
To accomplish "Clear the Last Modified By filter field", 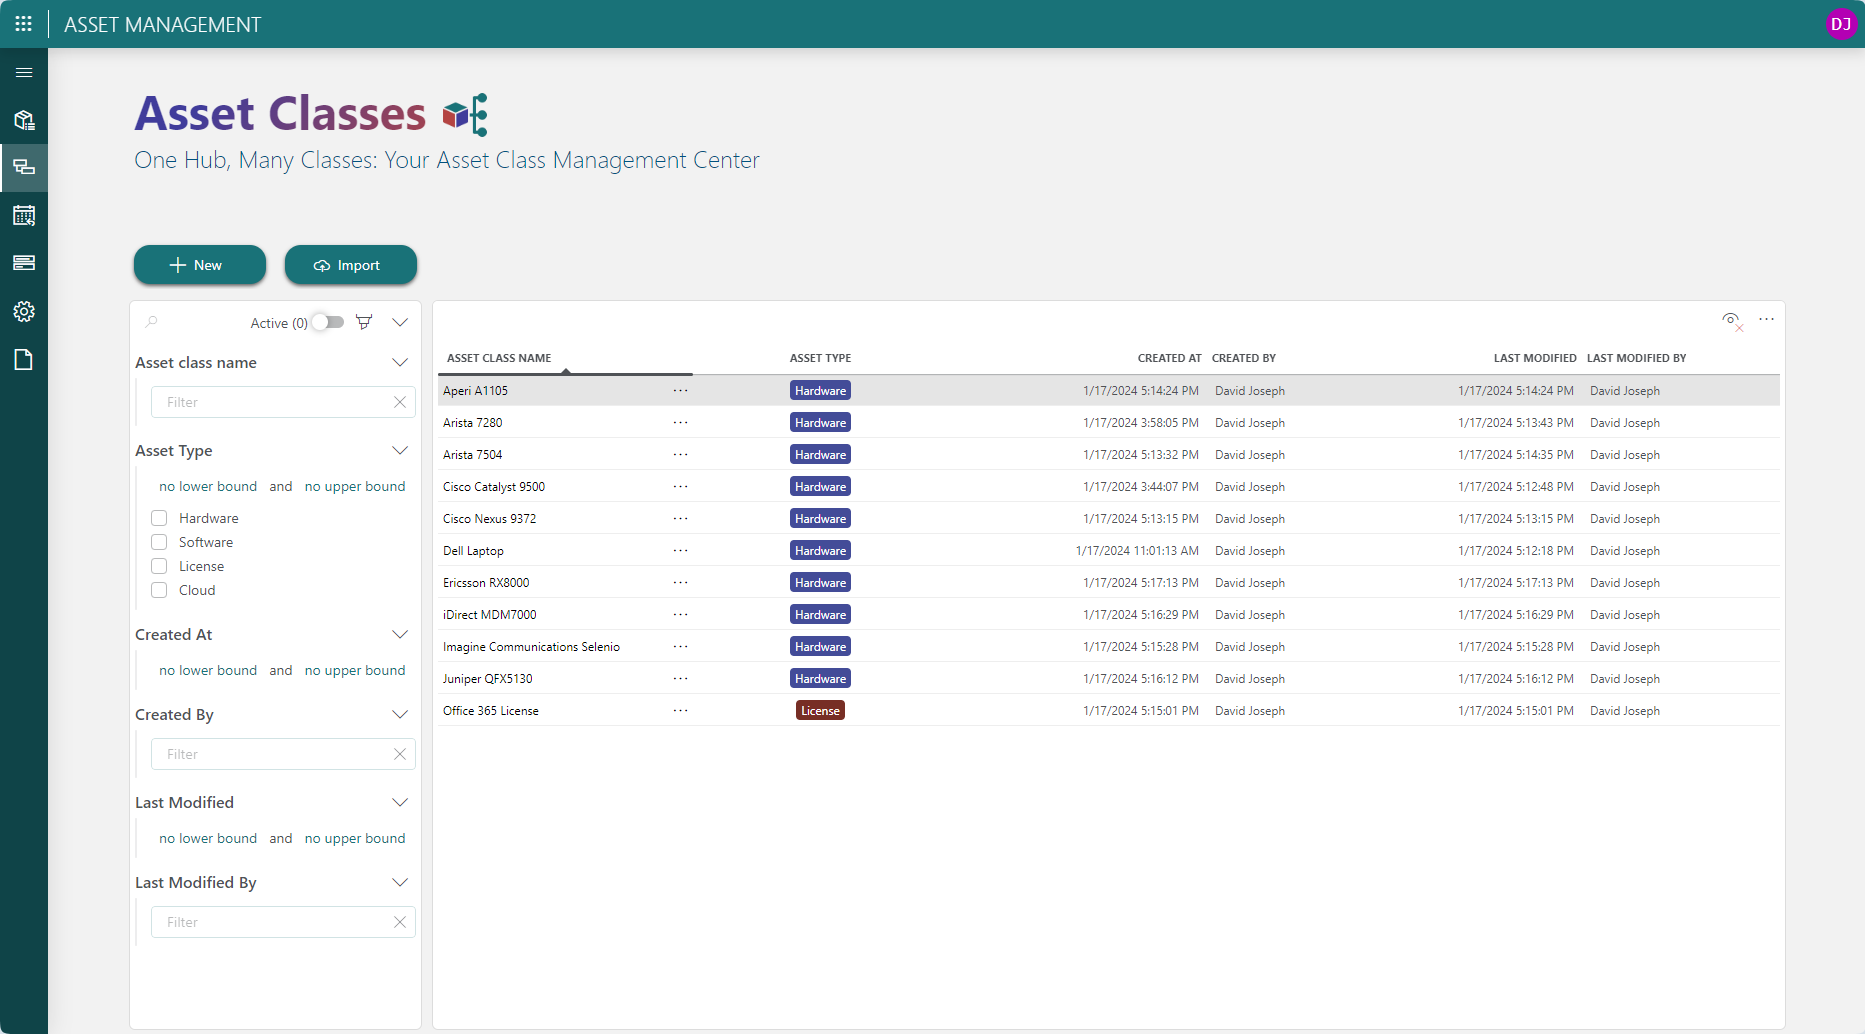I will point(400,922).
